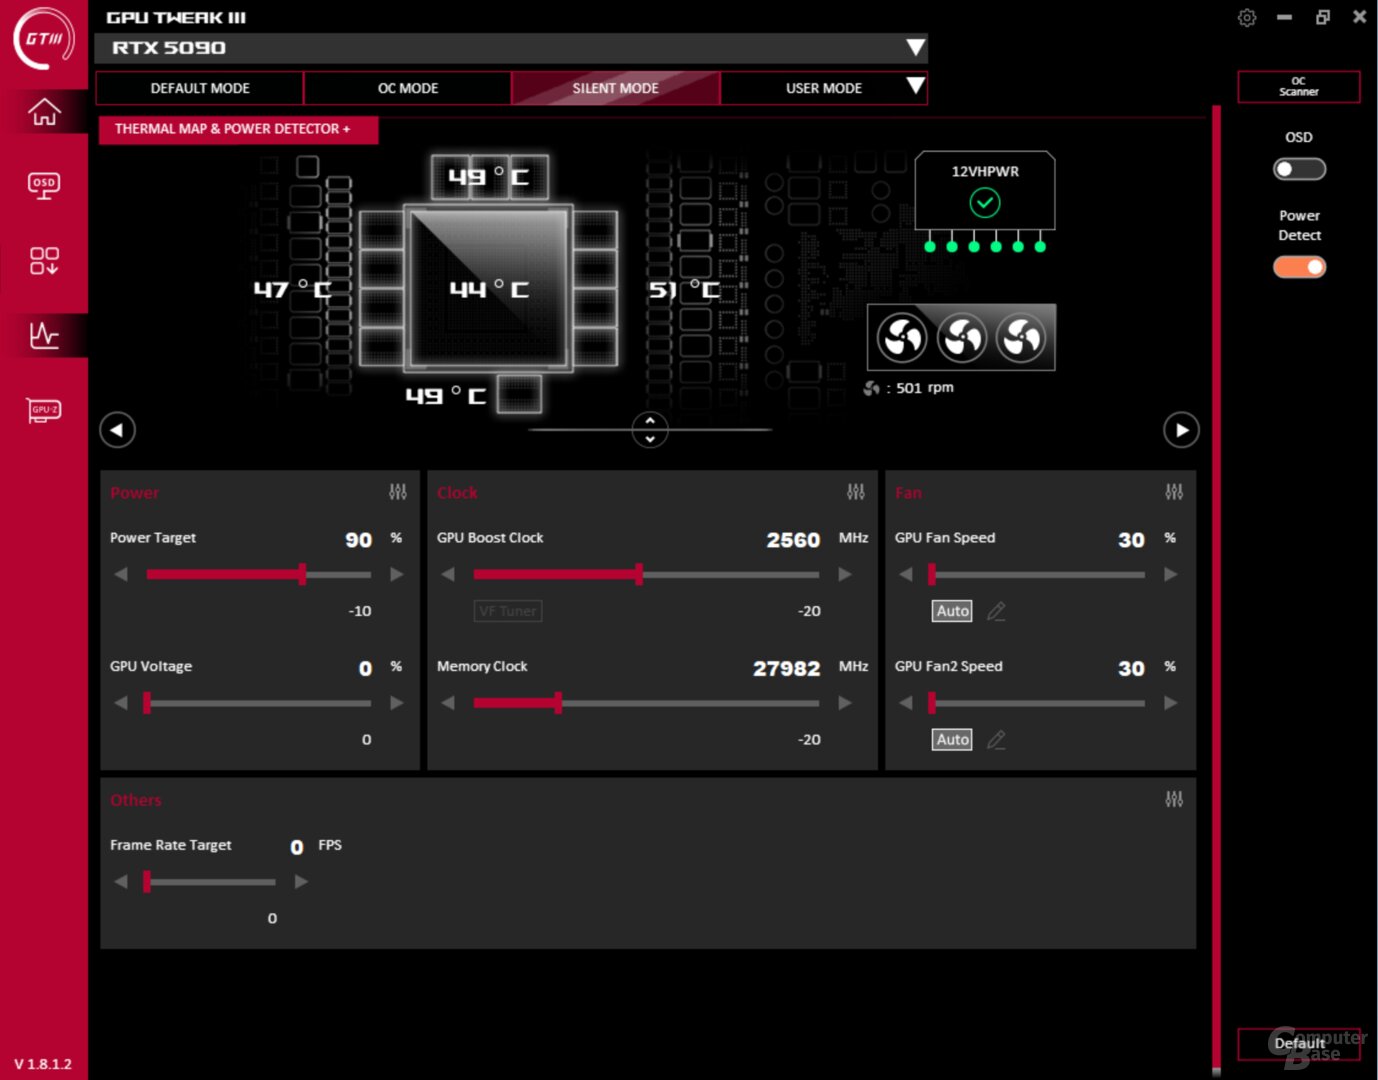Open Fan panel slider settings icon
1378x1080 pixels.
[x=1174, y=492]
